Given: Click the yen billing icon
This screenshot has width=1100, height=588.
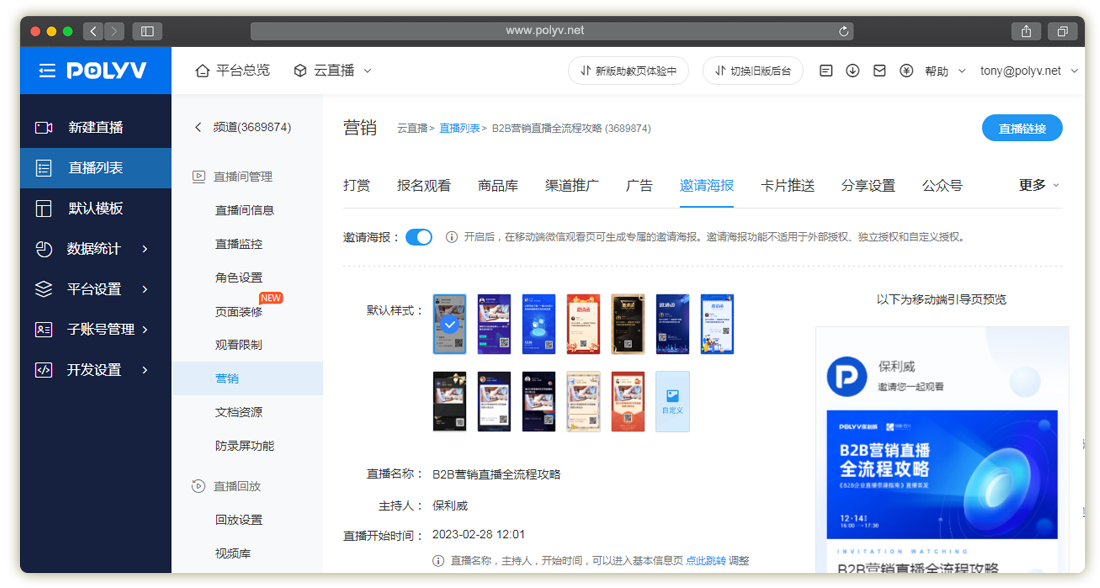Looking at the screenshot, I should click(x=906, y=71).
